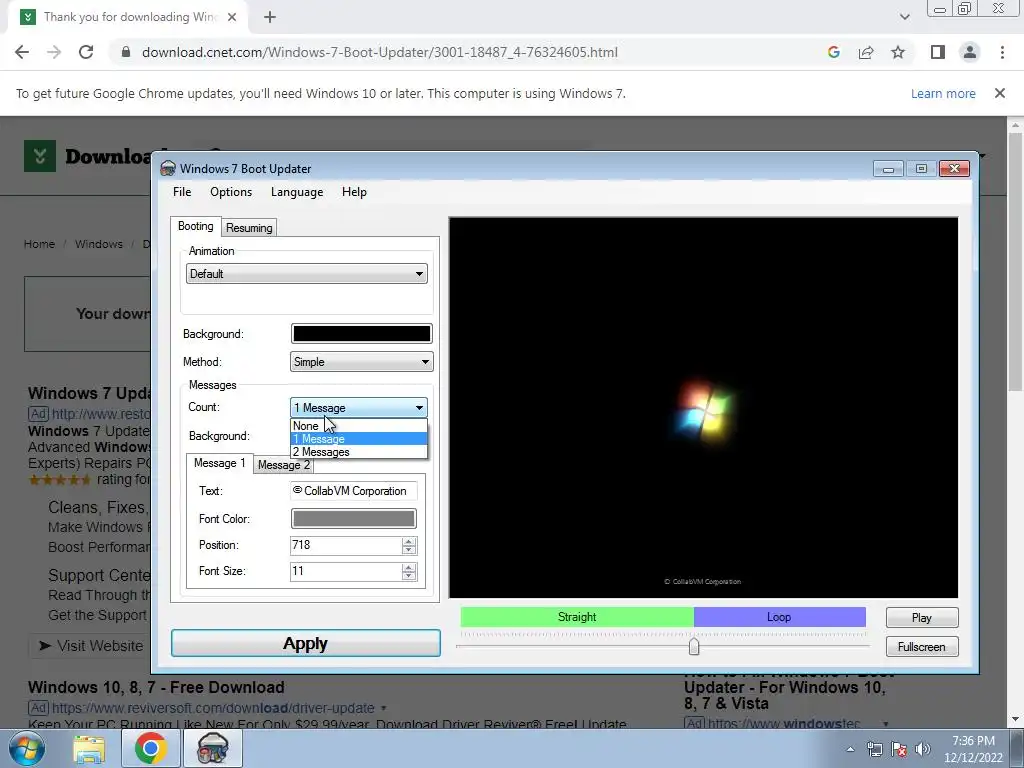Image resolution: width=1024 pixels, height=768 pixels.
Task: Click the site lock icon
Action: tap(126, 52)
